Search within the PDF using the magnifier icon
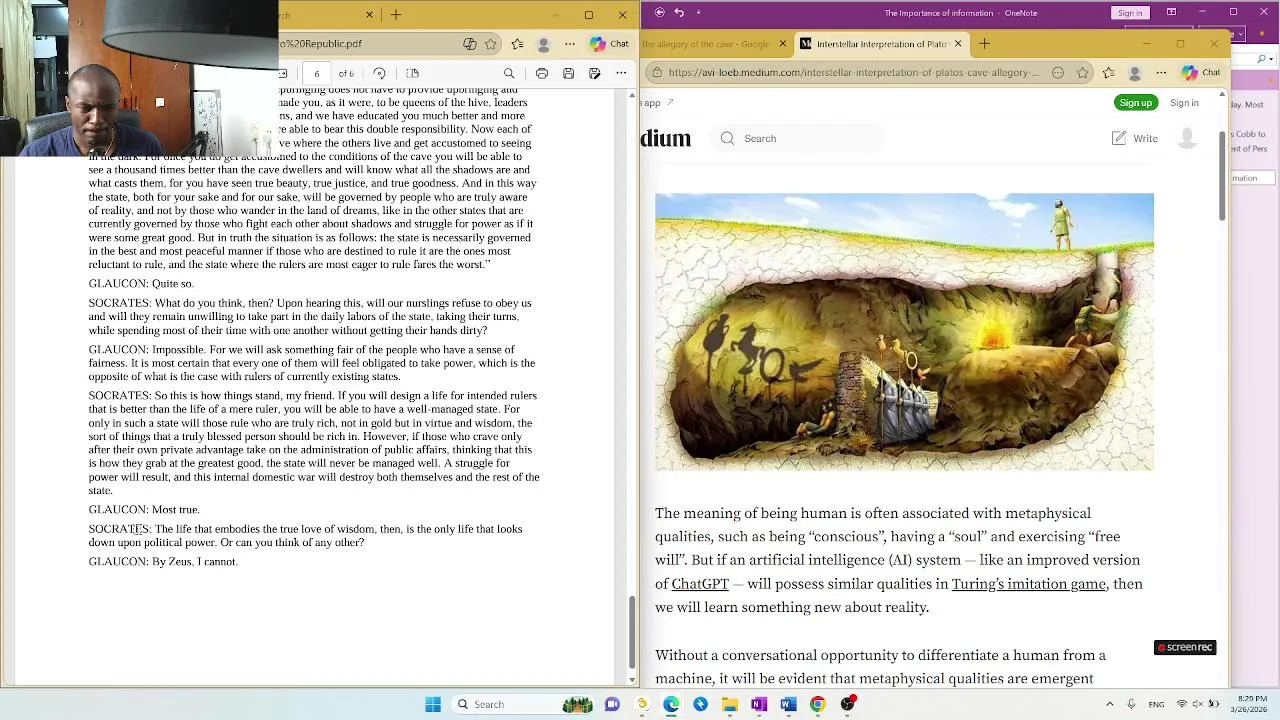 pyautogui.click(x=509, y=73)
